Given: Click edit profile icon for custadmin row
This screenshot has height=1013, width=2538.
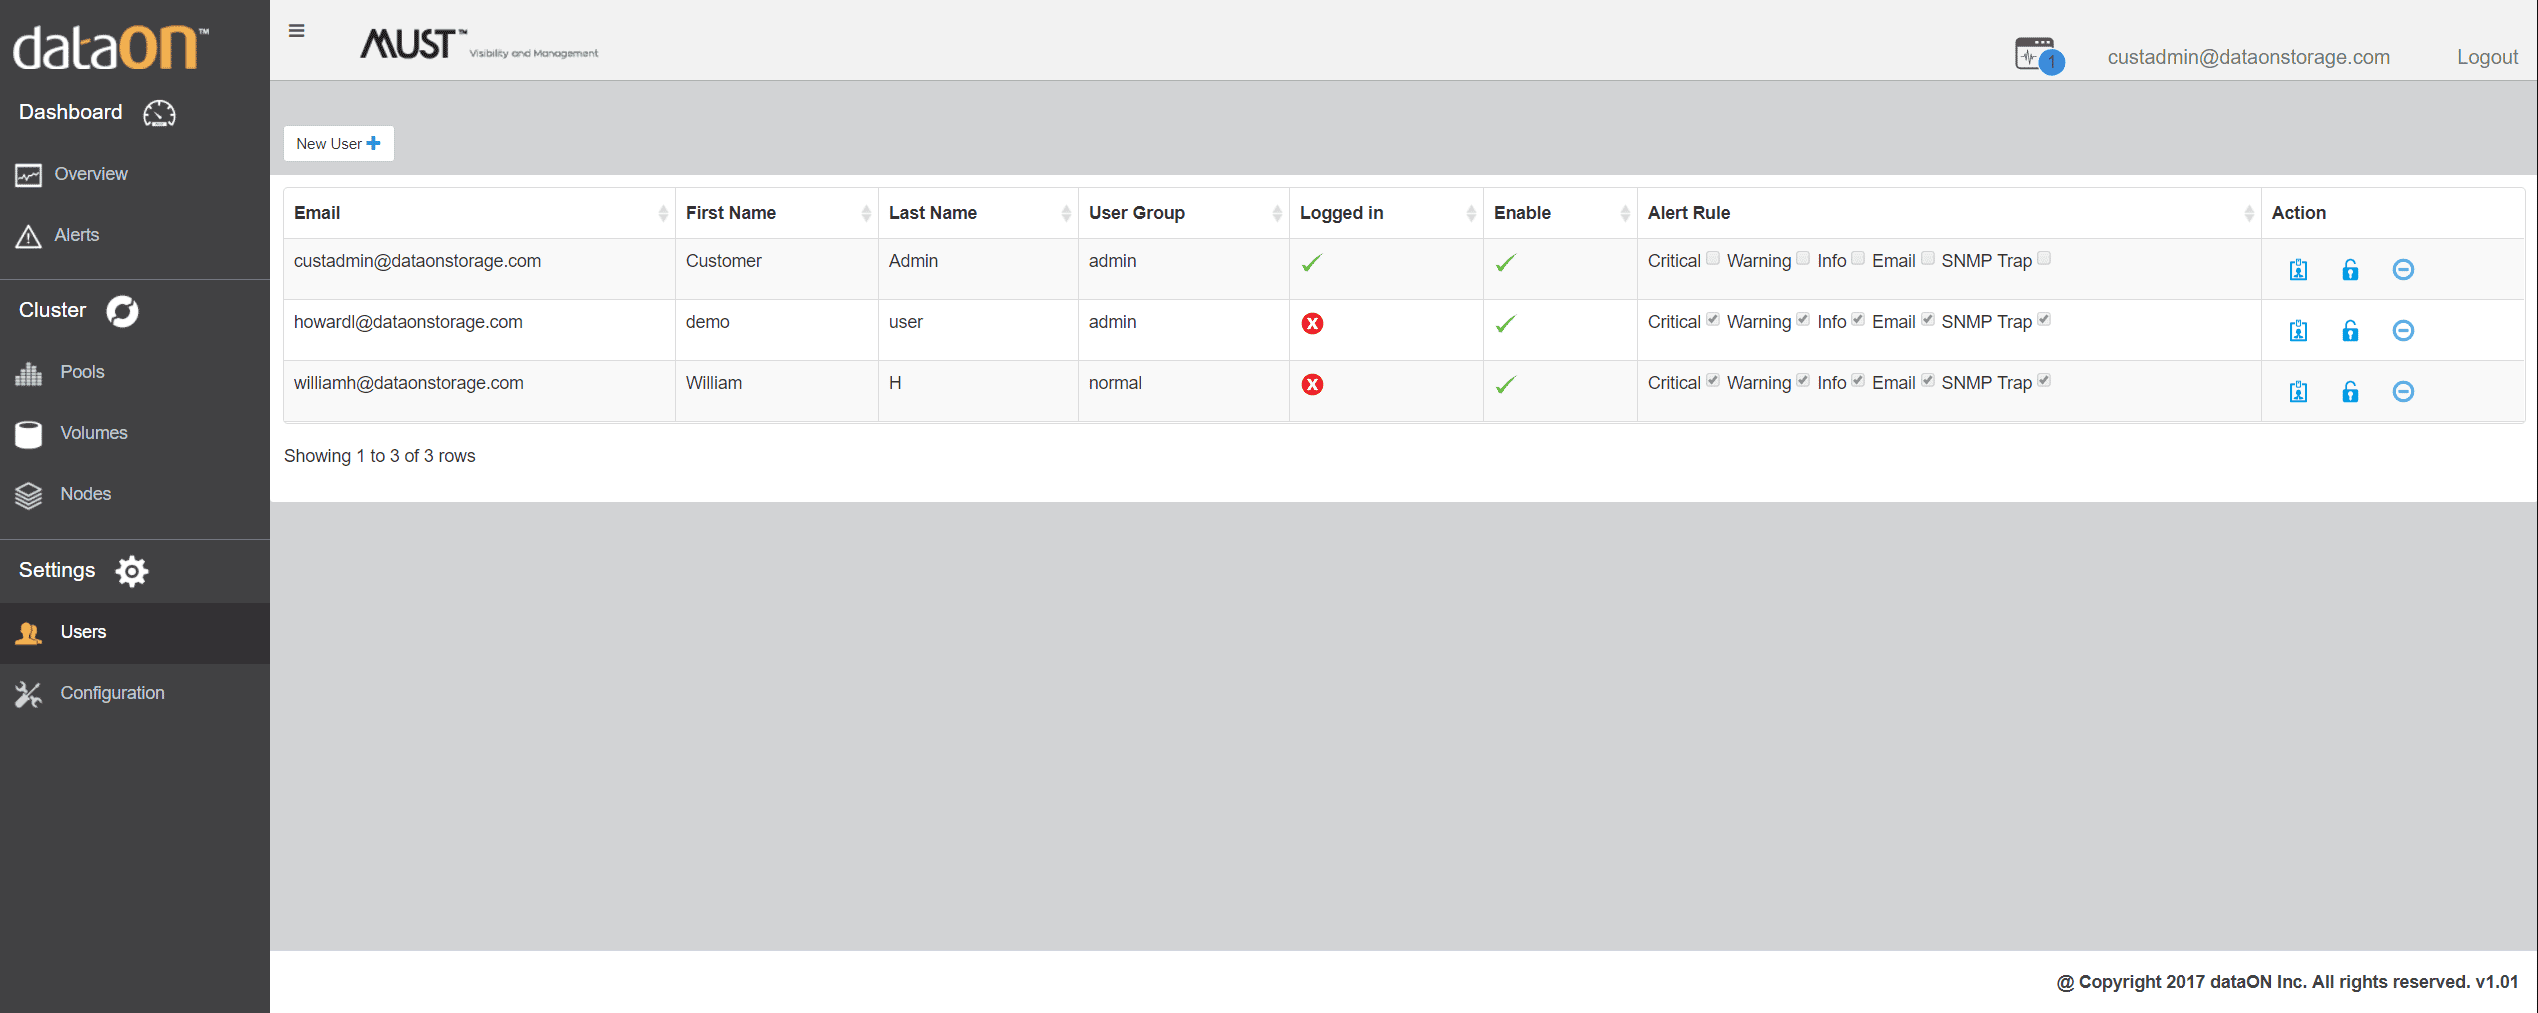Looking at the screenshot, I should point(2298,269).
